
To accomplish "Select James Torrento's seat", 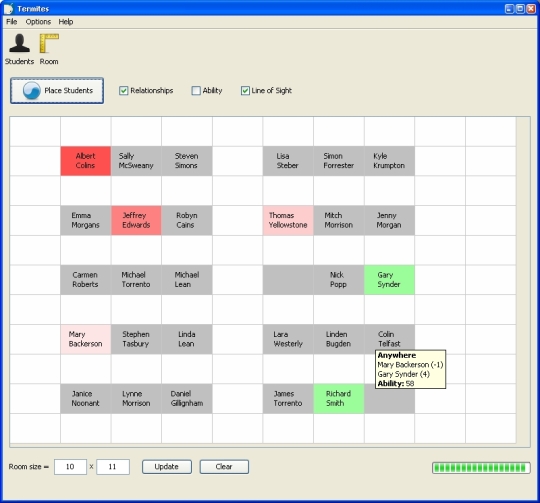I will click(288, 399).
